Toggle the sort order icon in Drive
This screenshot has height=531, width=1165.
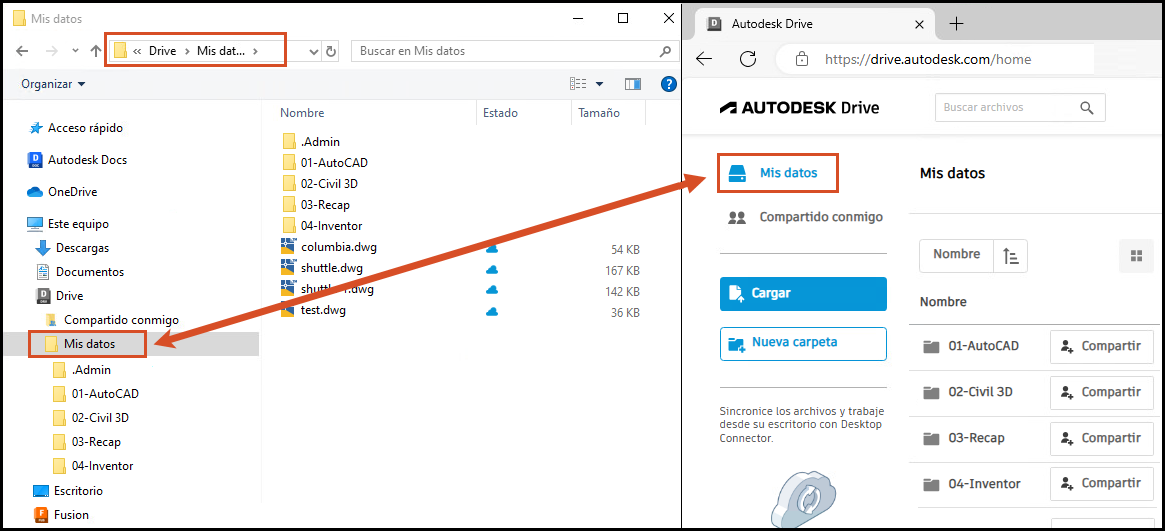click(1010, 255)
